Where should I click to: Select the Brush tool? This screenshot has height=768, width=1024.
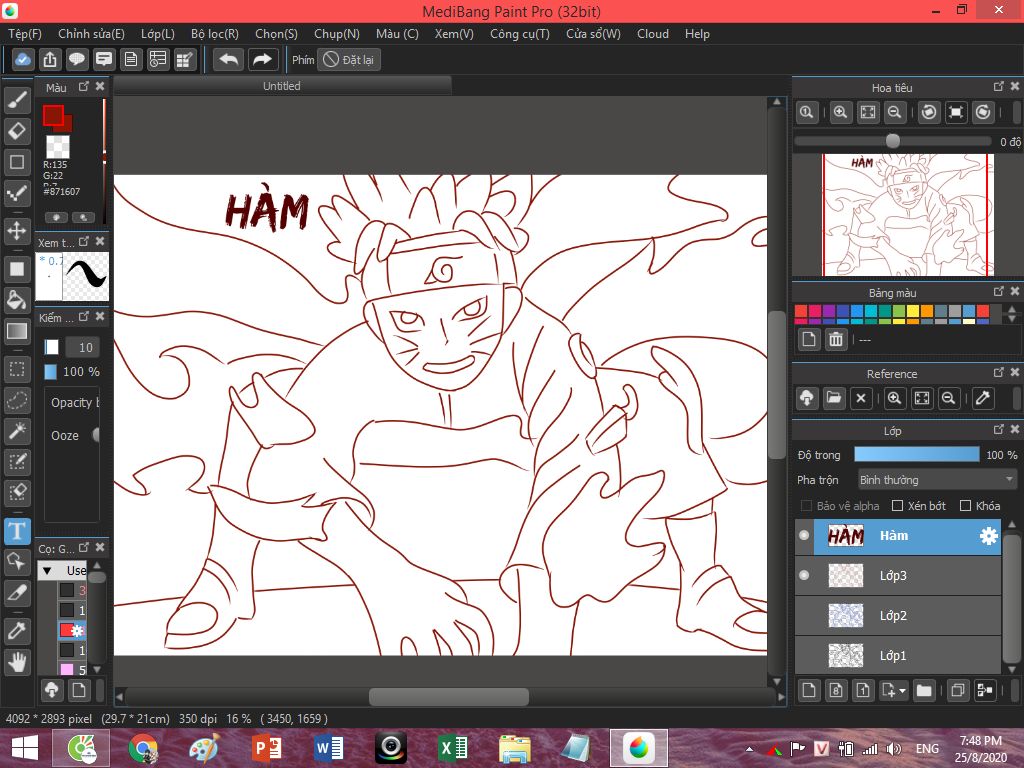pos(17,100)
